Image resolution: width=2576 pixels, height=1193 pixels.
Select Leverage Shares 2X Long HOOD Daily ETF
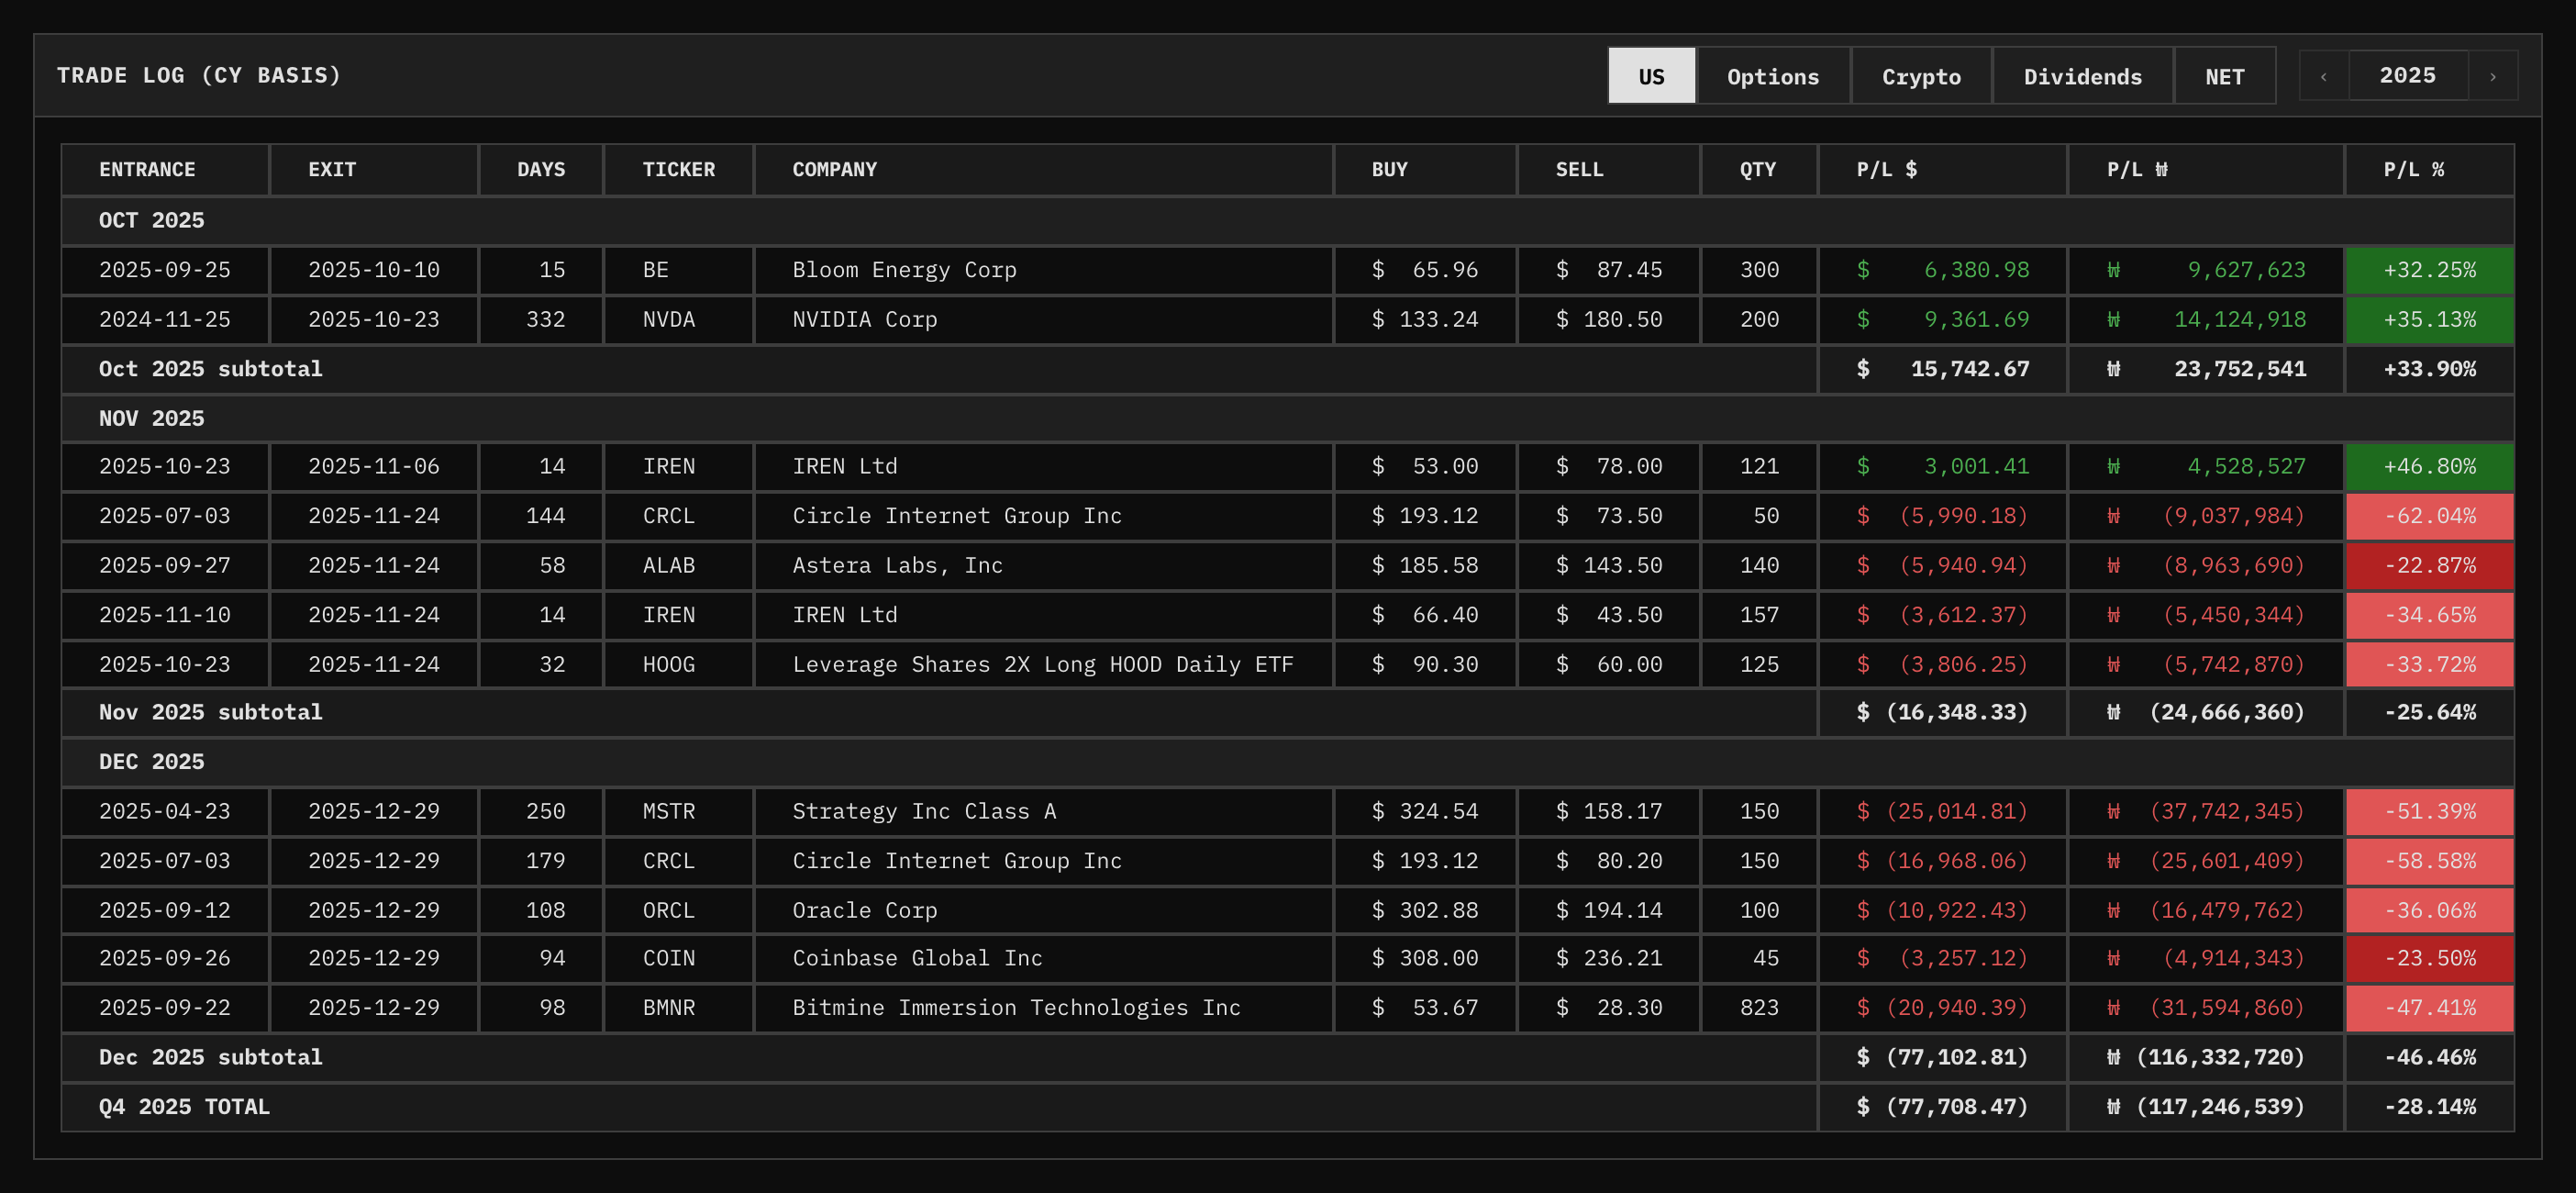(x=1043, y=665)
